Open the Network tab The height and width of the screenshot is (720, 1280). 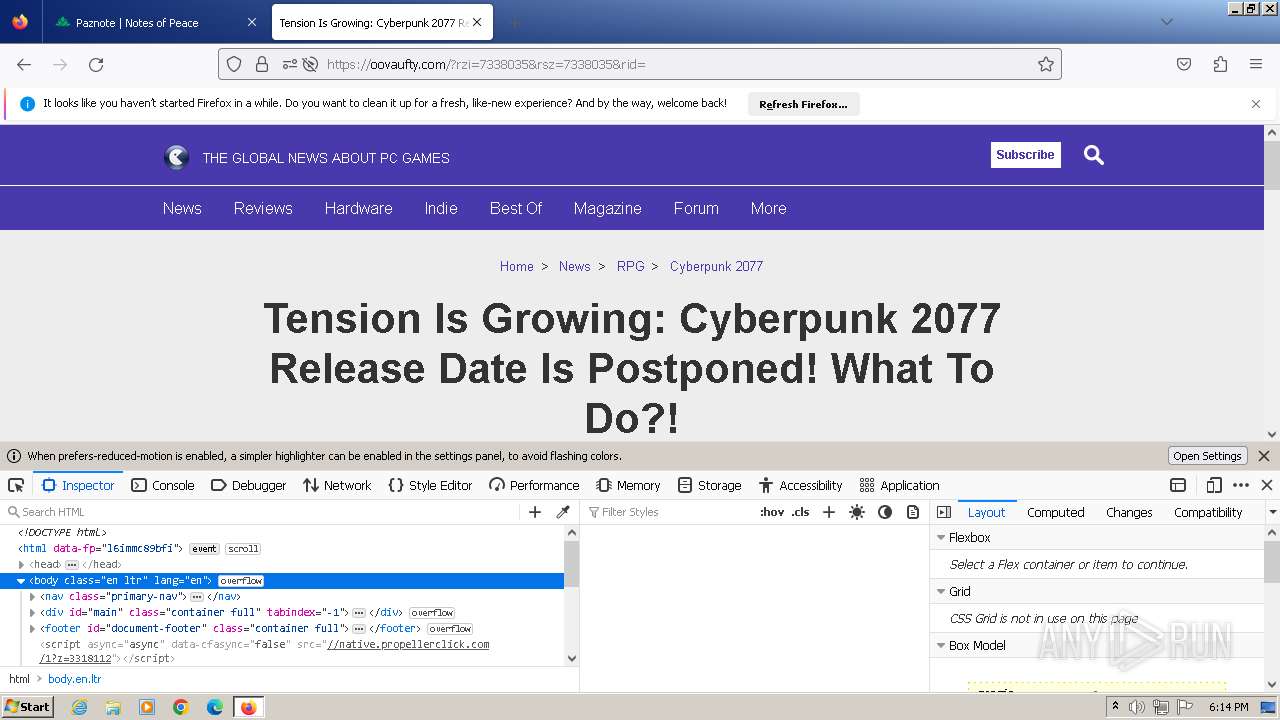pyautogui.click(x=337, y=485)
